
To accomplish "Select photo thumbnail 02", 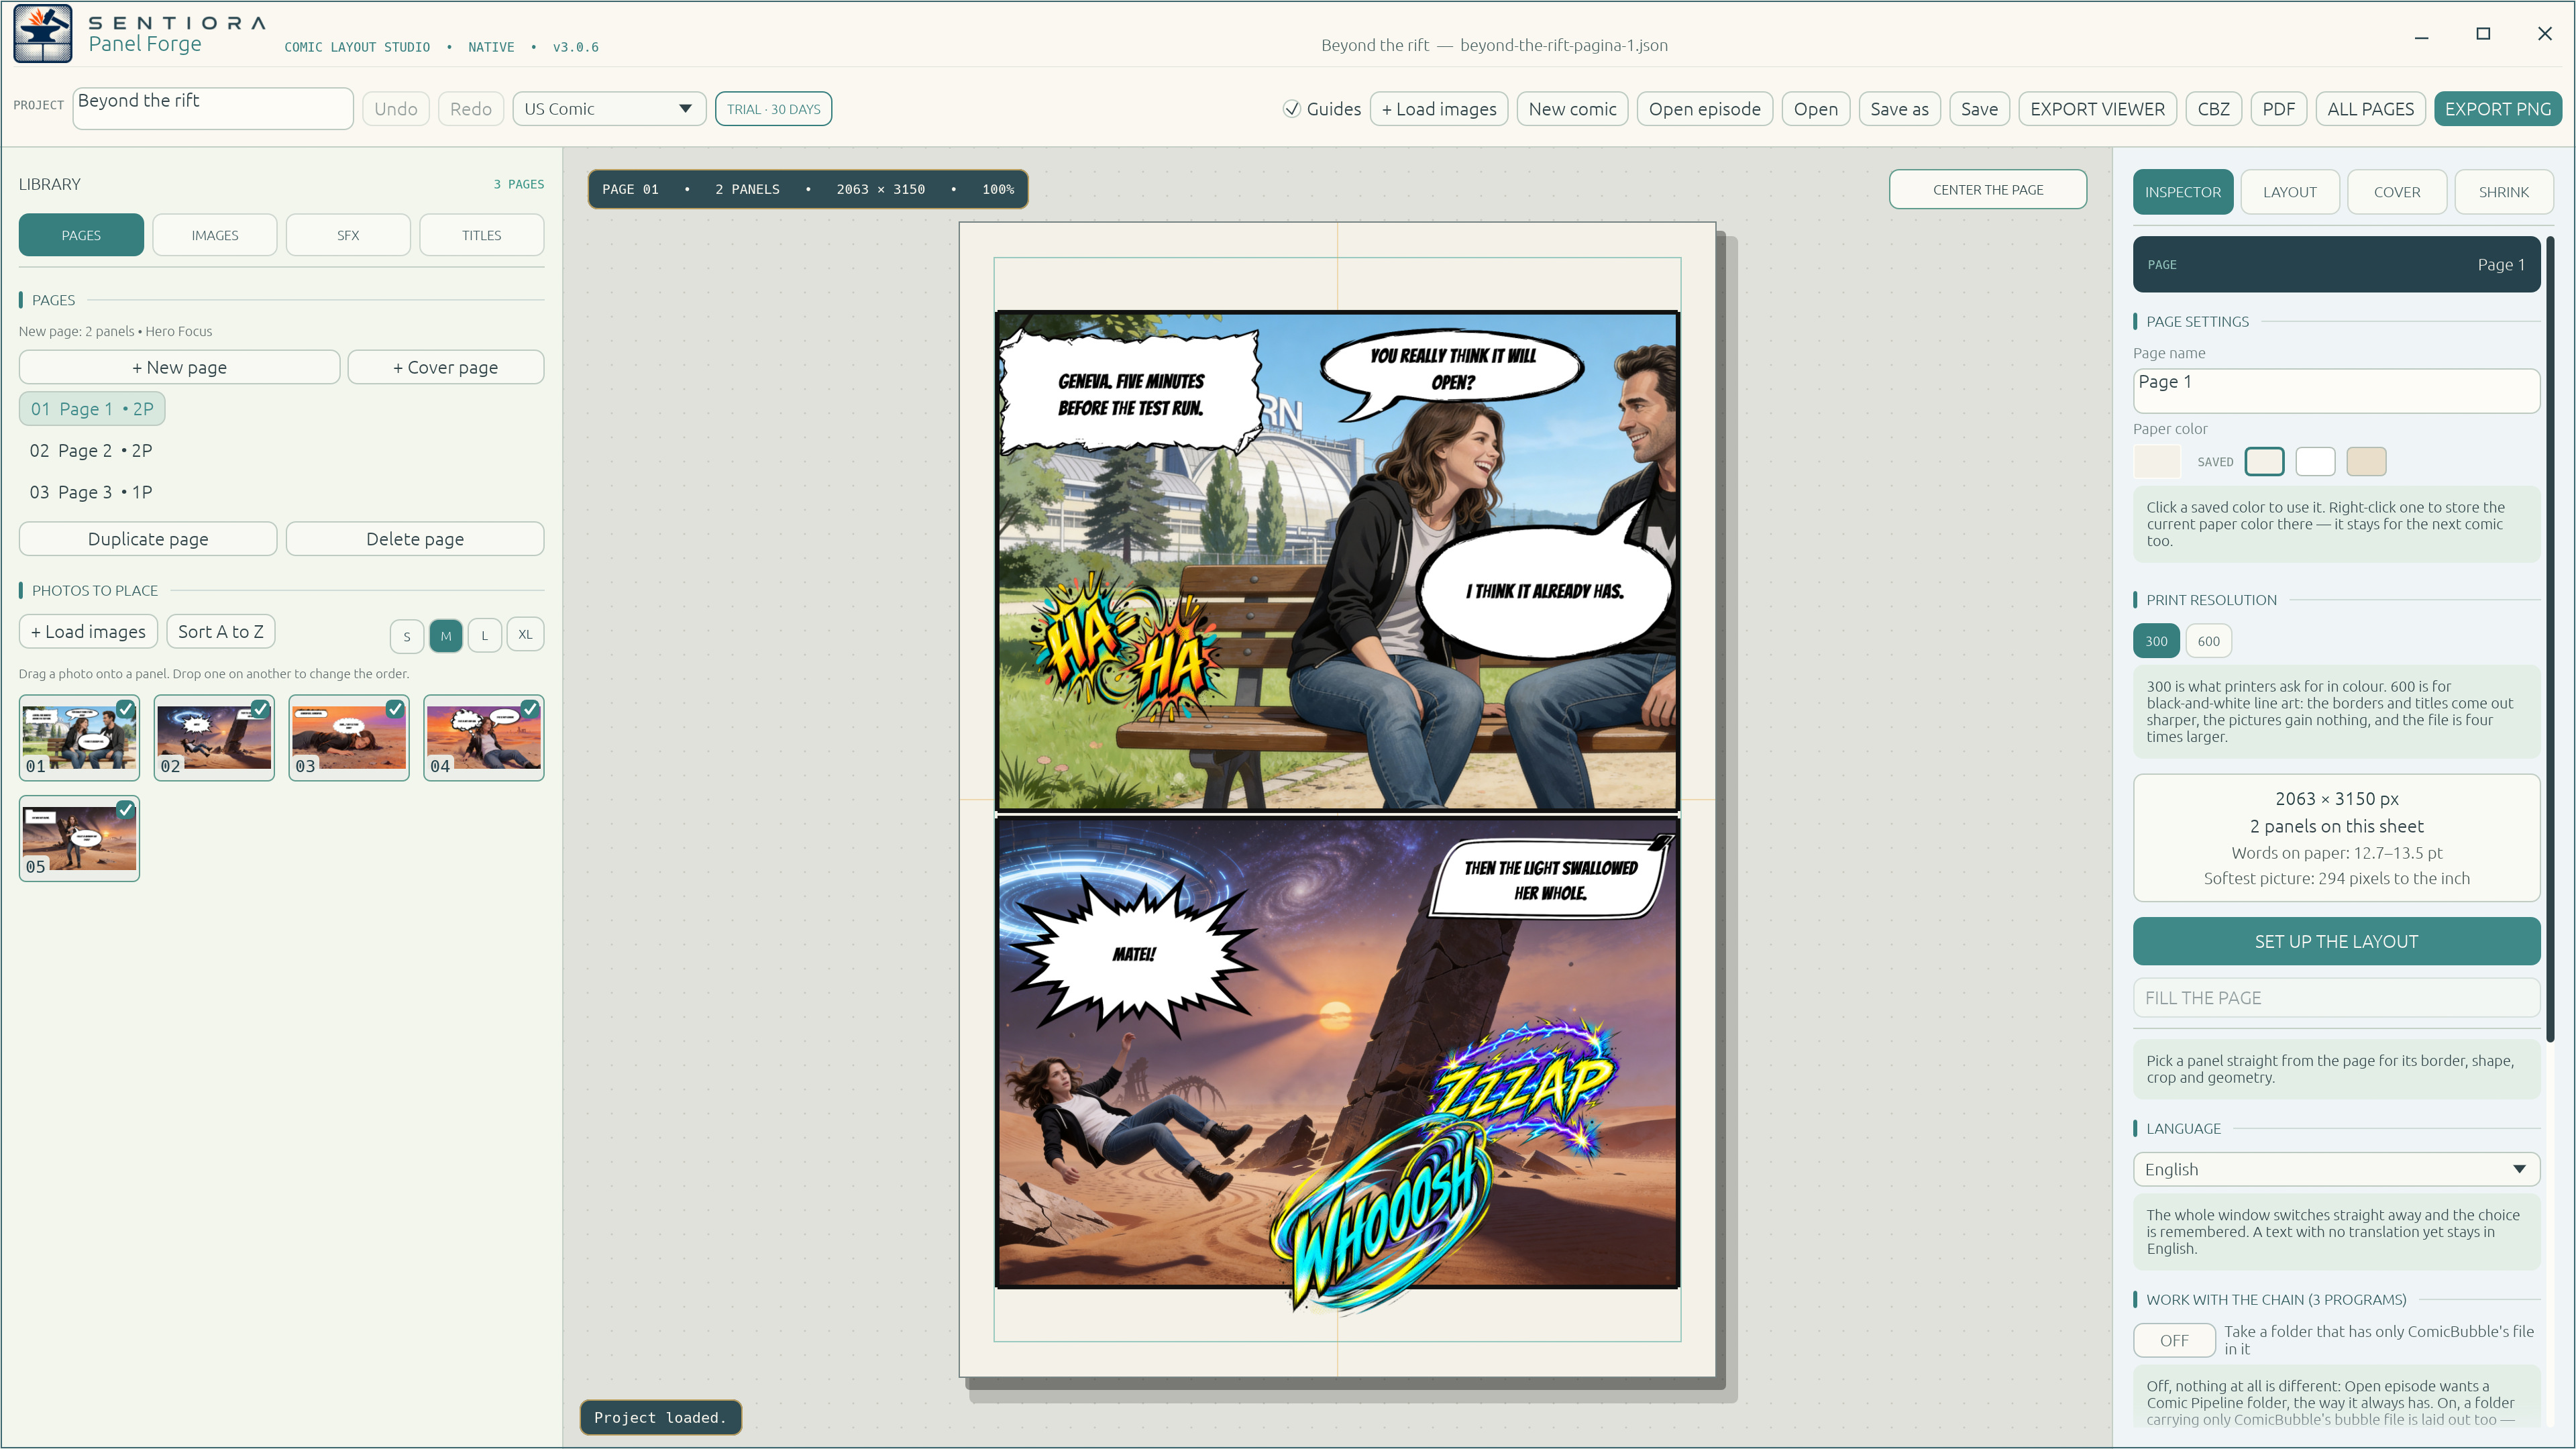I will 214,738.
